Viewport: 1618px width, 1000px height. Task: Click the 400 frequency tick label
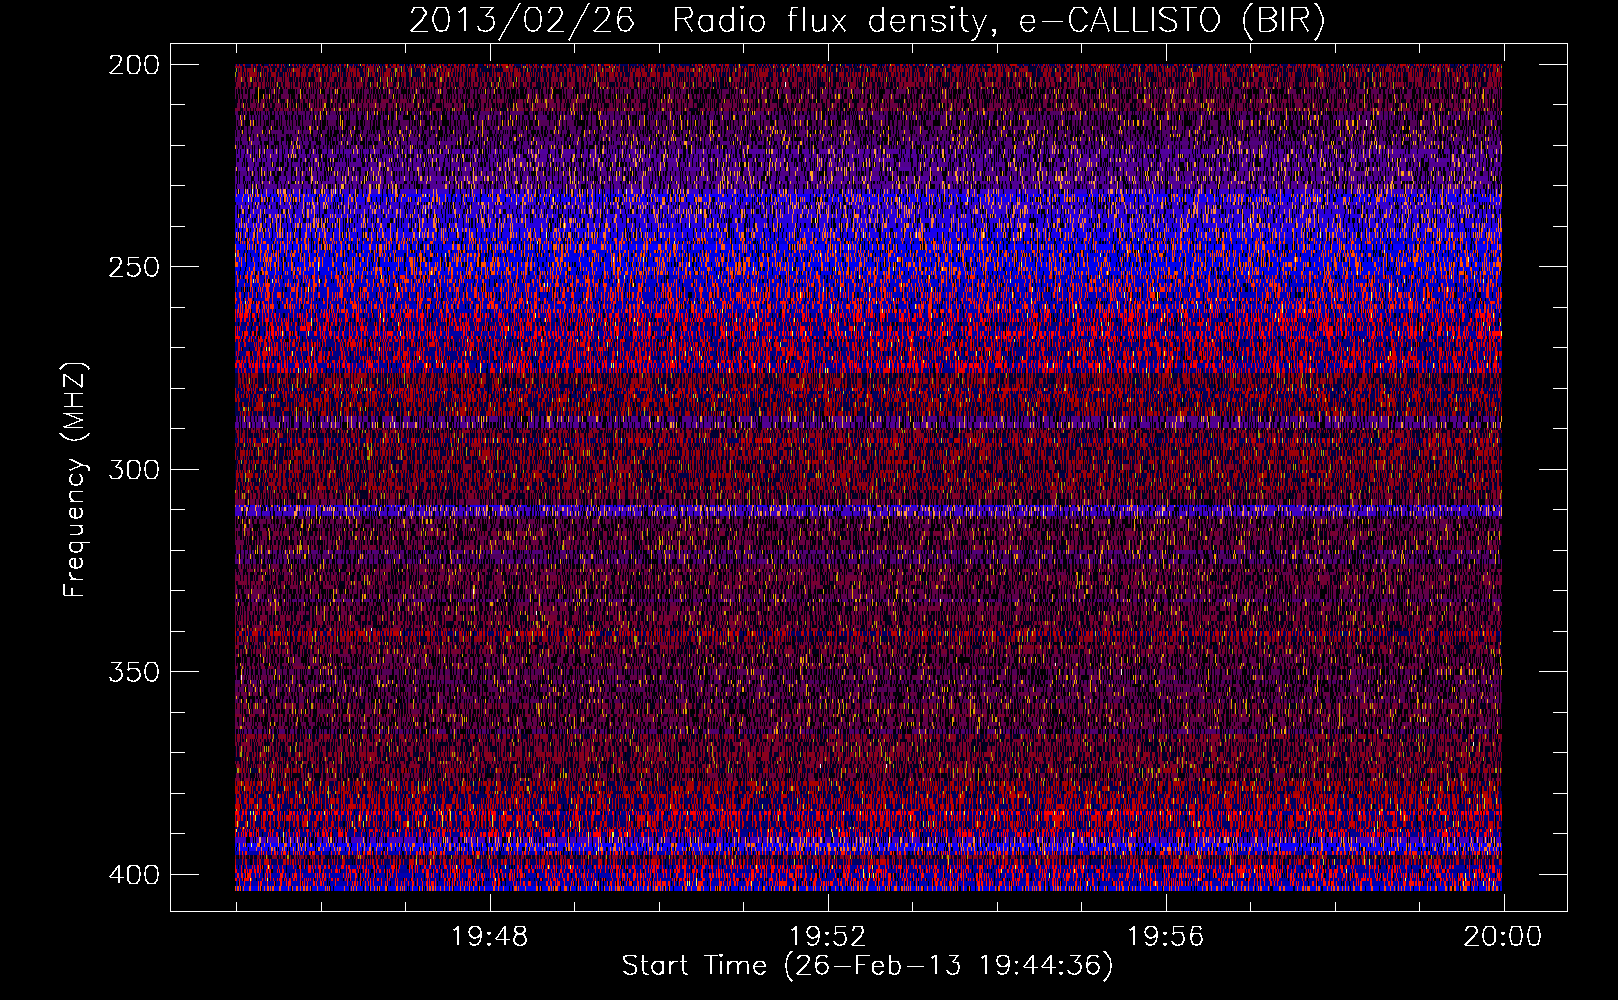tap(133, 875)
